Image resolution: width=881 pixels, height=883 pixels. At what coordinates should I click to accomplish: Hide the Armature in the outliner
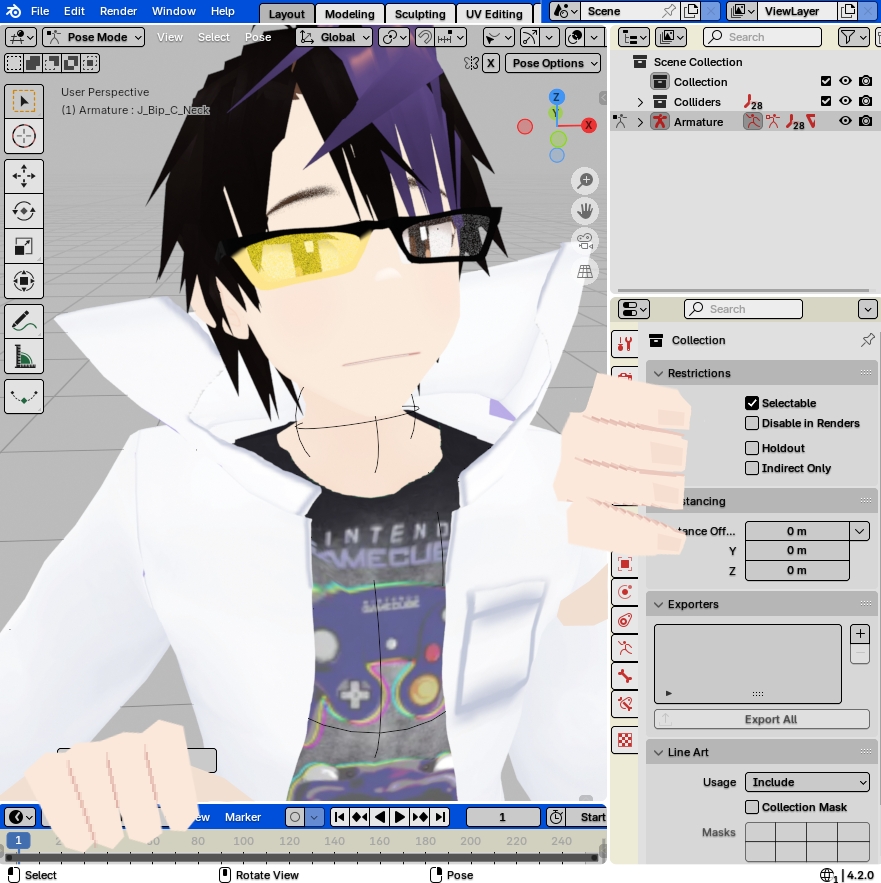point(845,122)
